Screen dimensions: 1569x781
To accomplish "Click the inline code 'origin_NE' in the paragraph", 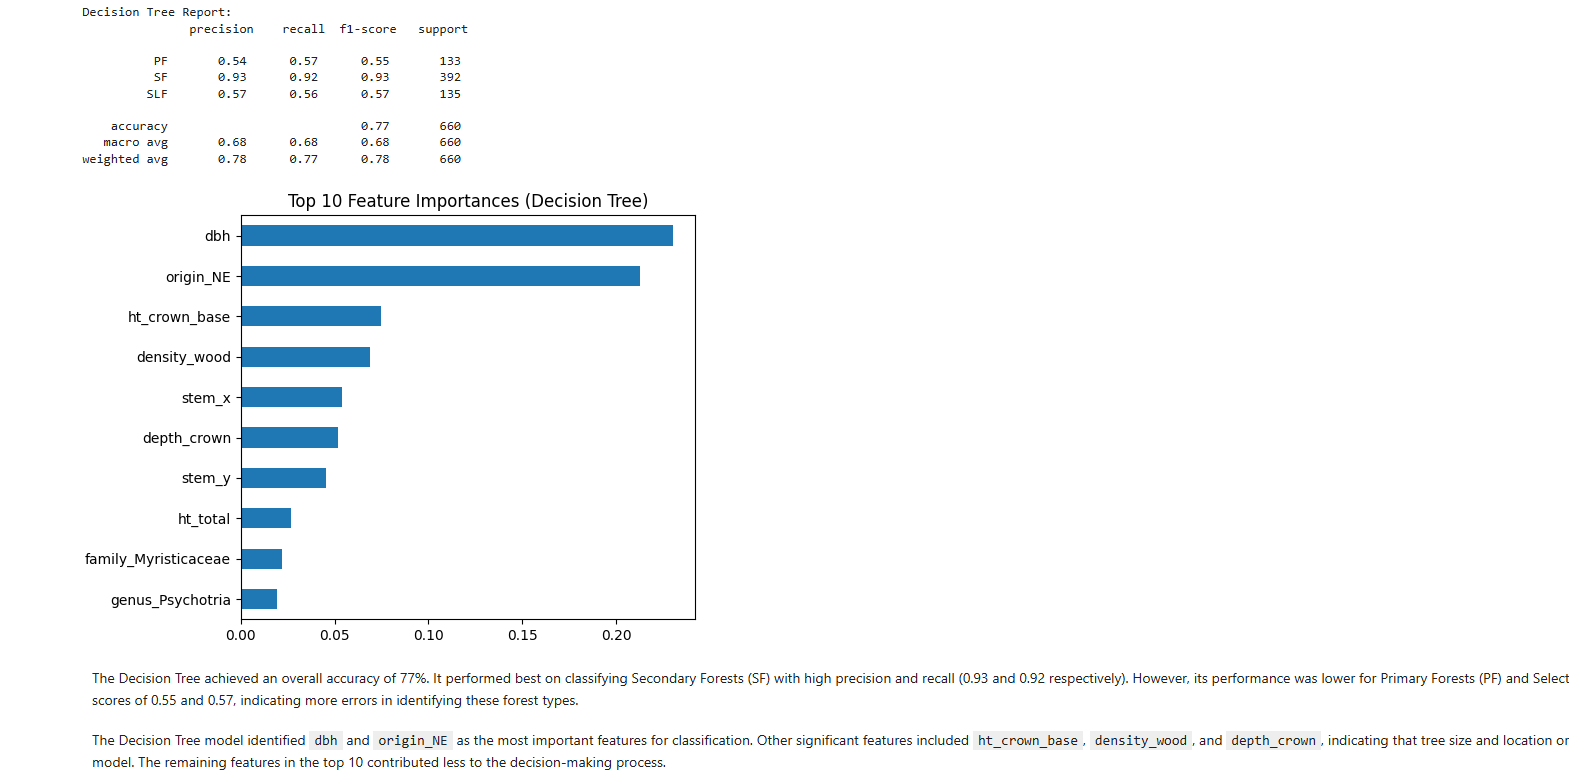I will (412, 741).
